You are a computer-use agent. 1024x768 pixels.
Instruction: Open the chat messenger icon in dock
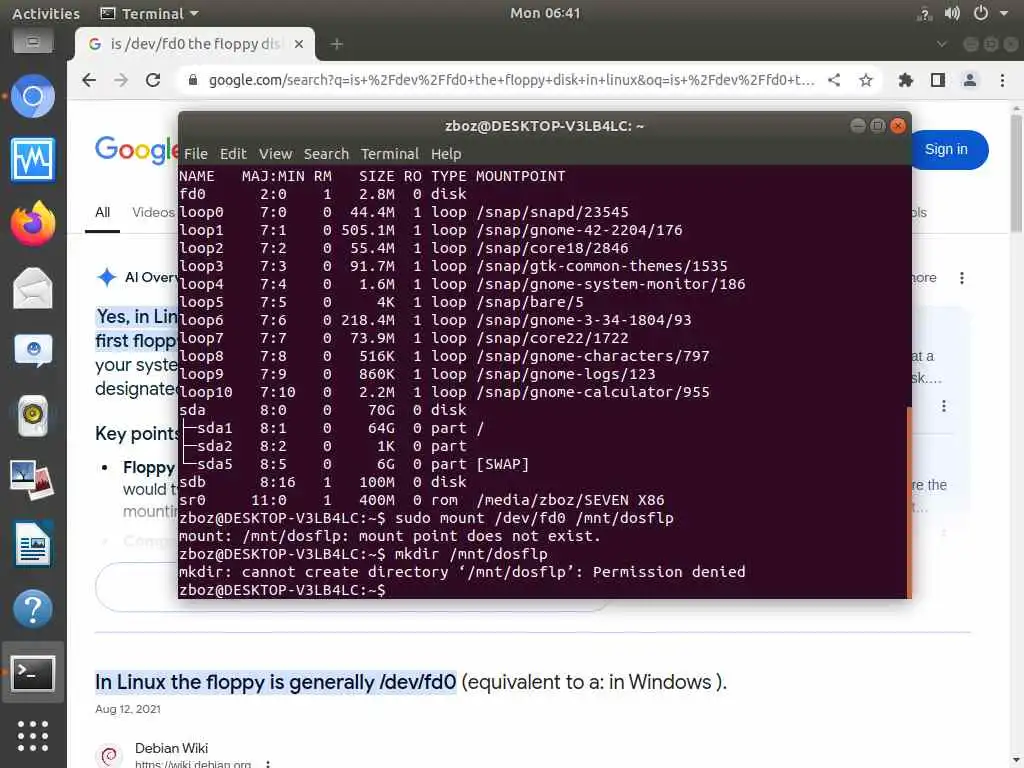(x=33, y=351)
